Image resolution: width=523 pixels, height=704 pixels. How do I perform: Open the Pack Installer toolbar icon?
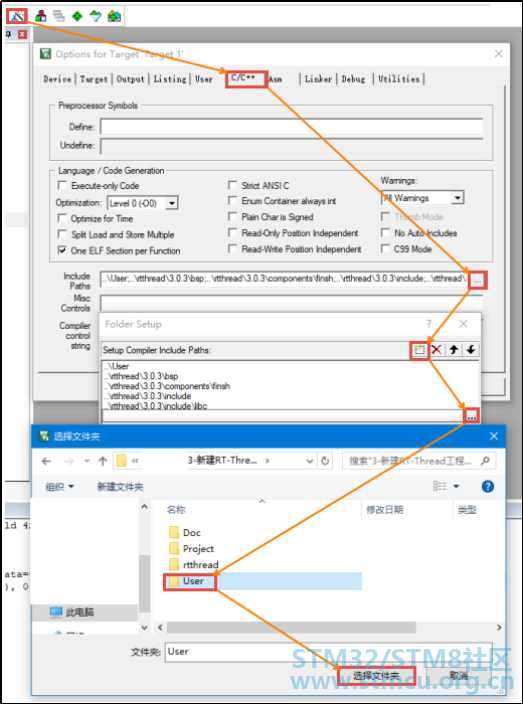114,17
